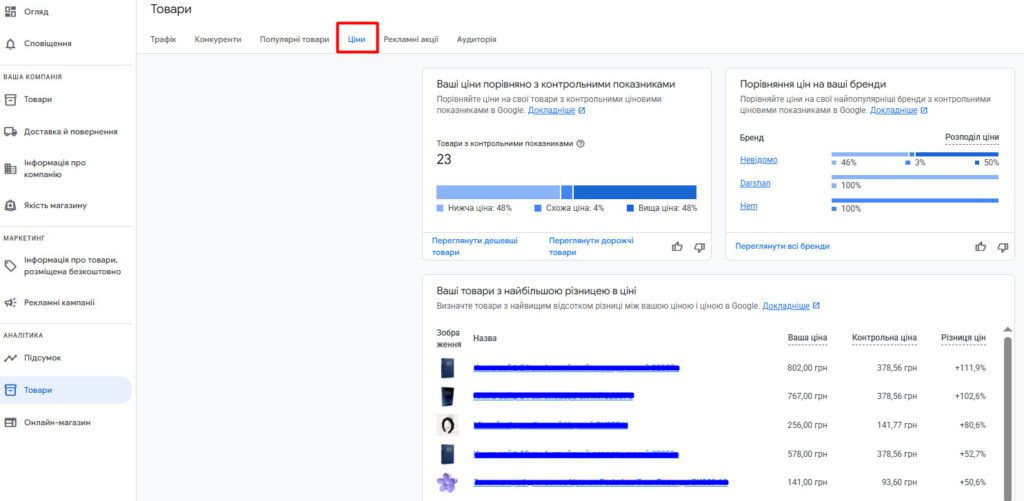Click the help icon beside Товари з контрольними показниками
The width and height of the screenshot is (1024, 501).
click(581, 144)
